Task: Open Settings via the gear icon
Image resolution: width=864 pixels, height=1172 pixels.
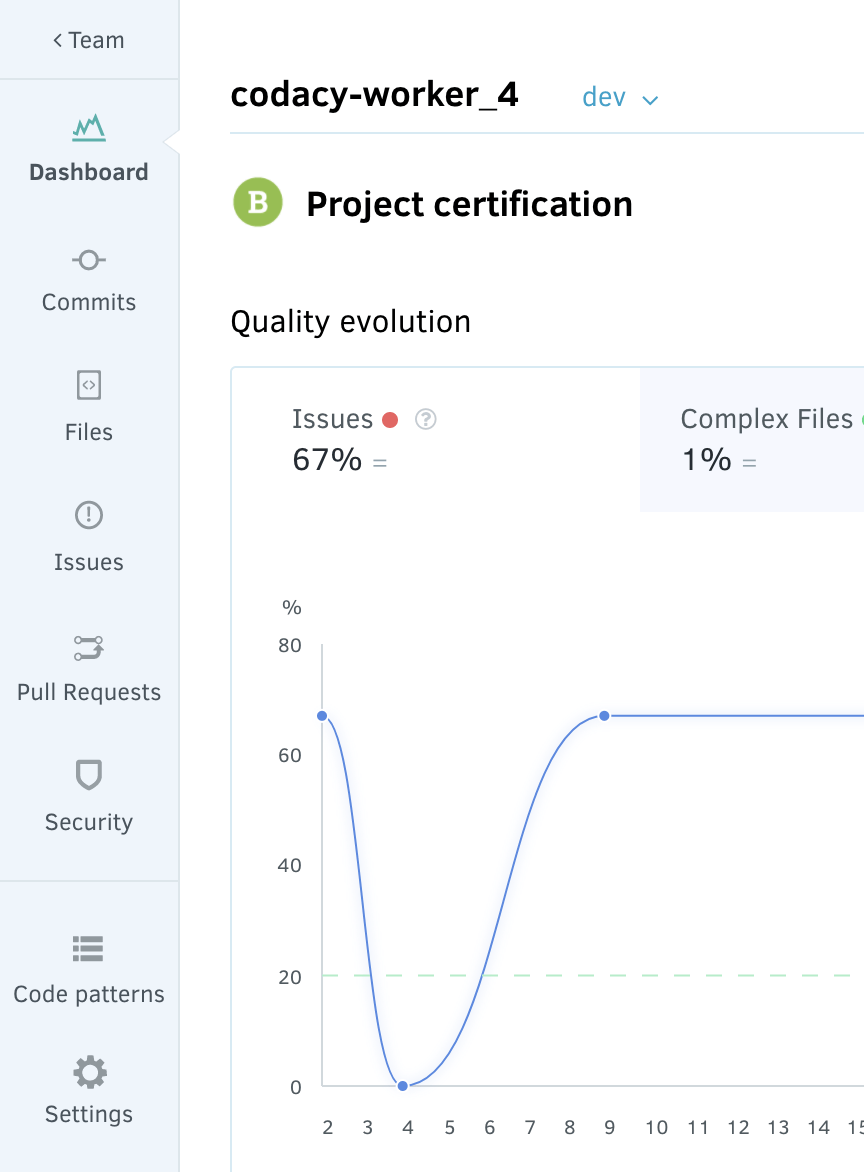Action: 89,1072
